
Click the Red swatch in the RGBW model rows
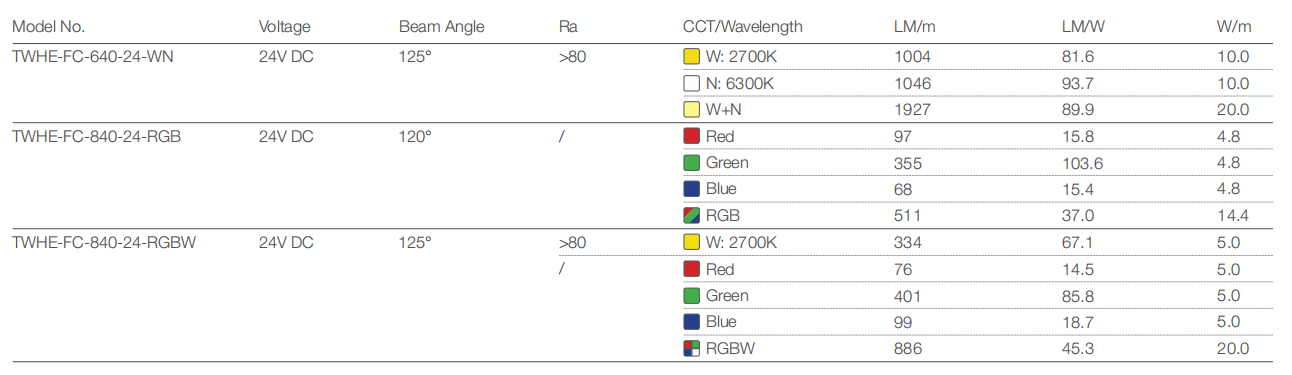pos(691,269)
